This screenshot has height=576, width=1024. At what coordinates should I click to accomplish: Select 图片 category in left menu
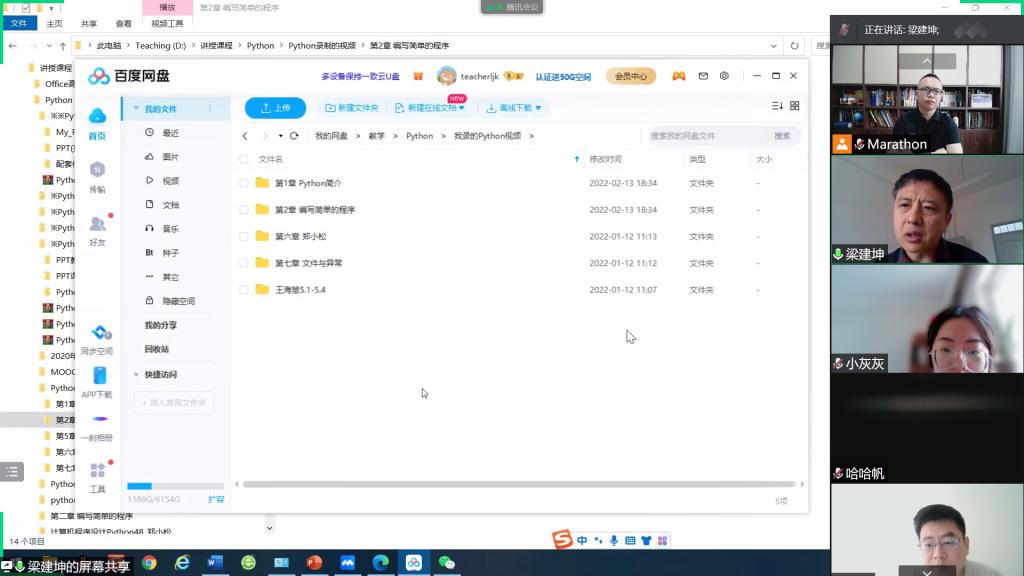[170, 157]
